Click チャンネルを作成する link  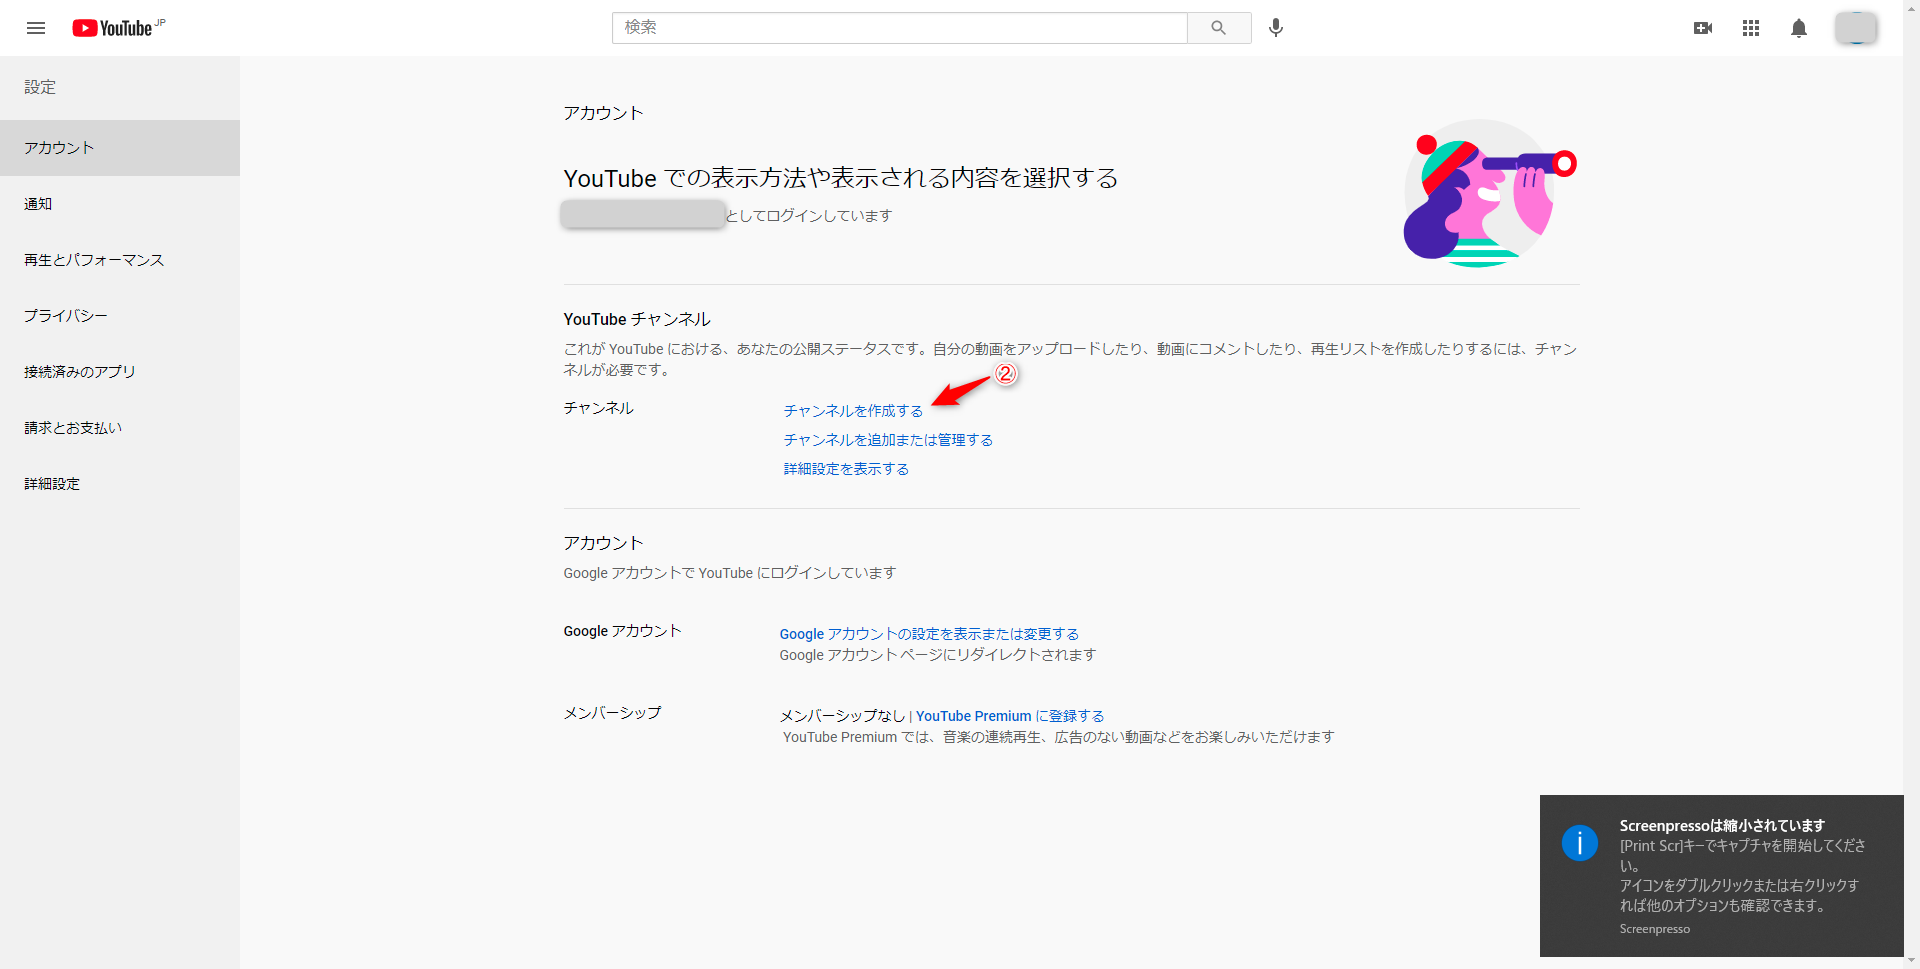point(853,411)
